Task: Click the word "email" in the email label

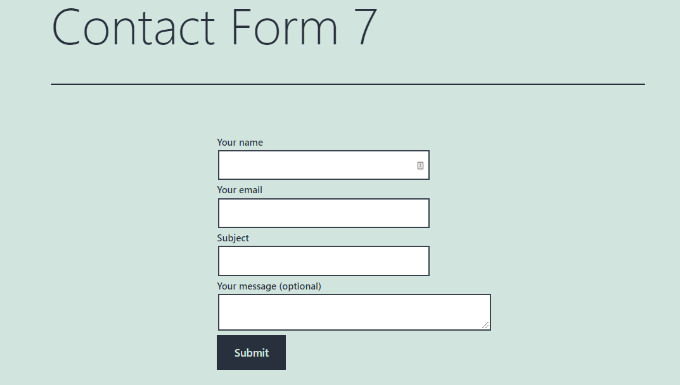Action: click(x=251, y=190)
